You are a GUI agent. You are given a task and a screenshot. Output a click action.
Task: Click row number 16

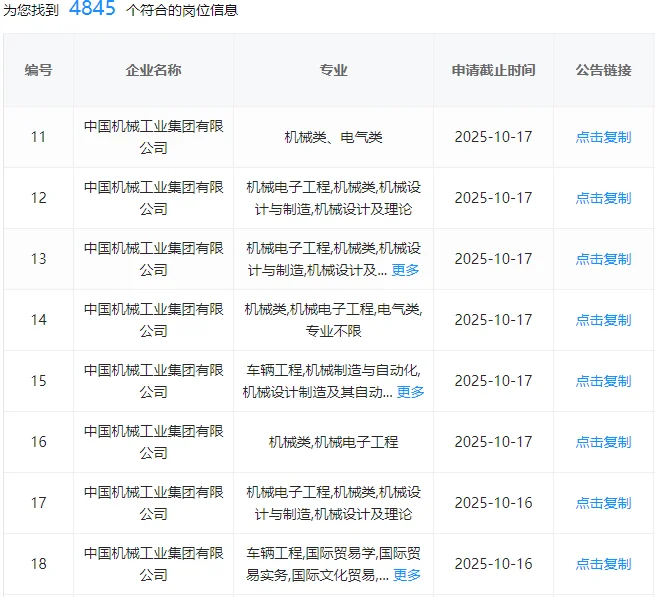click(38, 442)
